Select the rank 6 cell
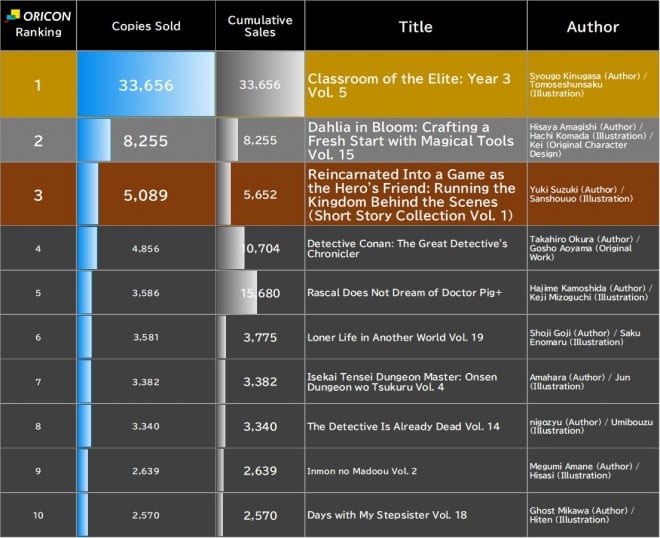This screenshot has height=538, width=660. click(38, 337)
